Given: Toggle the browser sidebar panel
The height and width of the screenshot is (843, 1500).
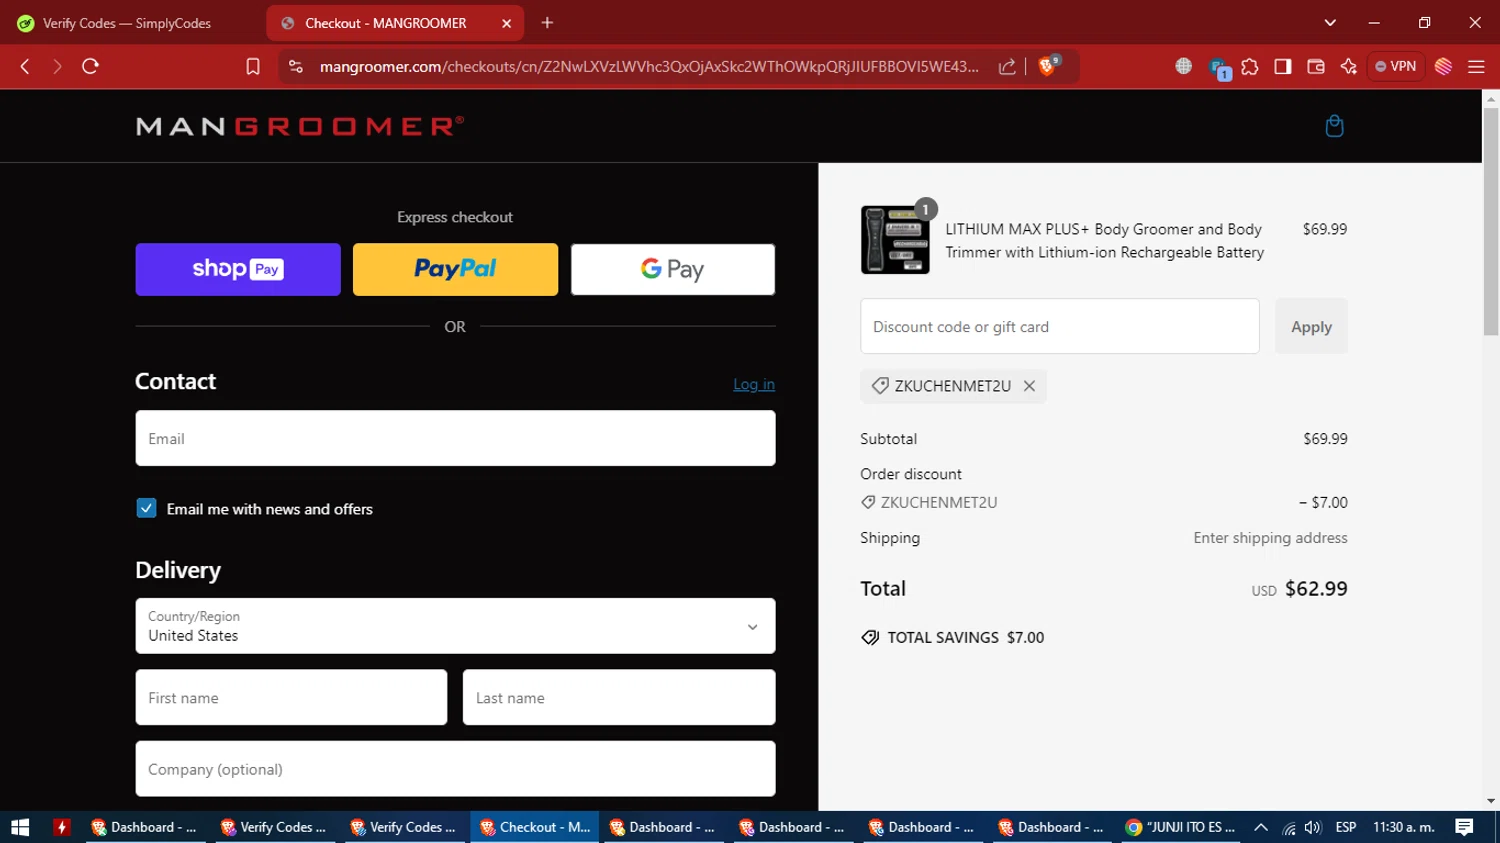Looking at the screenshot, I should 1283,66.
